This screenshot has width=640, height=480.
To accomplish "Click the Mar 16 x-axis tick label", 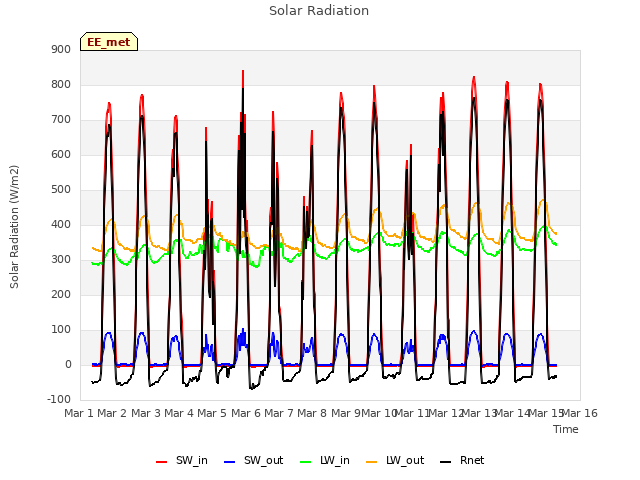I will [x=580, y=413].
